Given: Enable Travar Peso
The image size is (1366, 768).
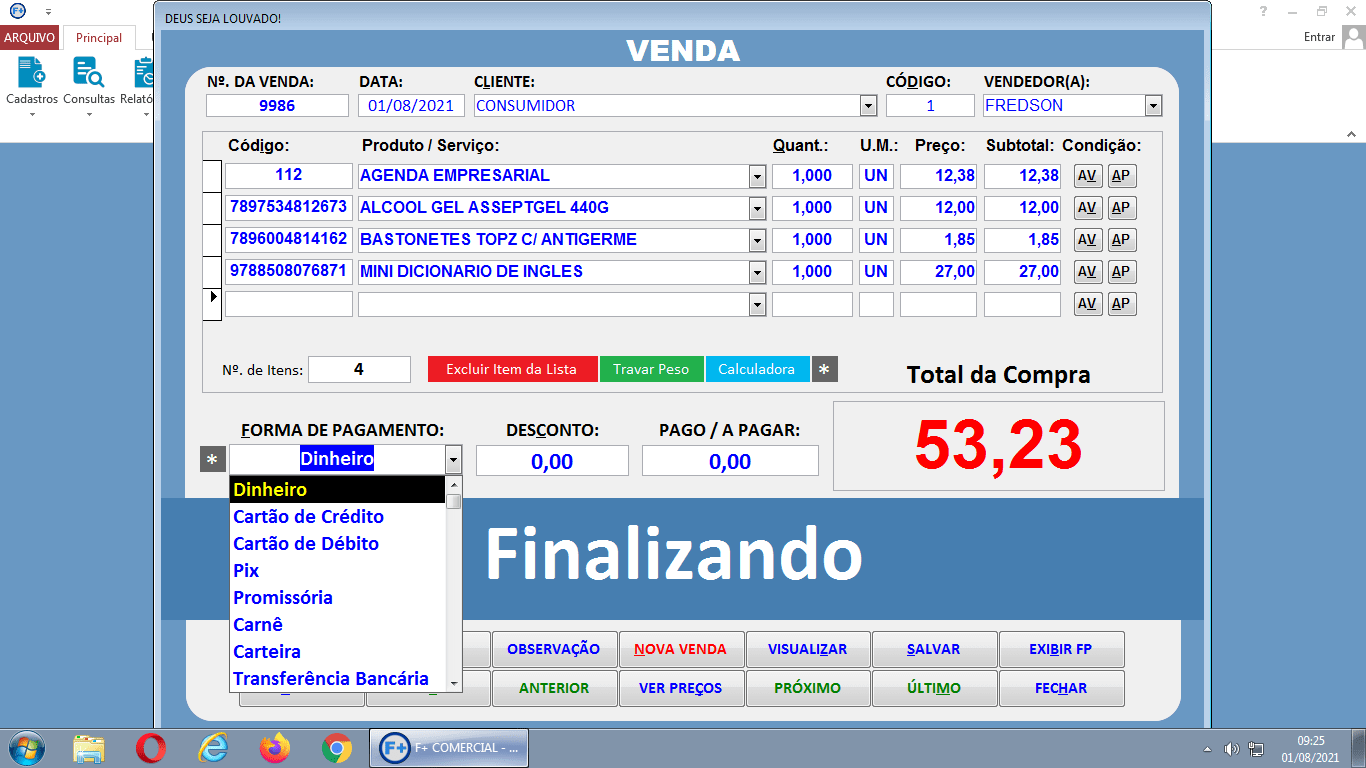Looking at the screenshot, I should pos(651,368).
